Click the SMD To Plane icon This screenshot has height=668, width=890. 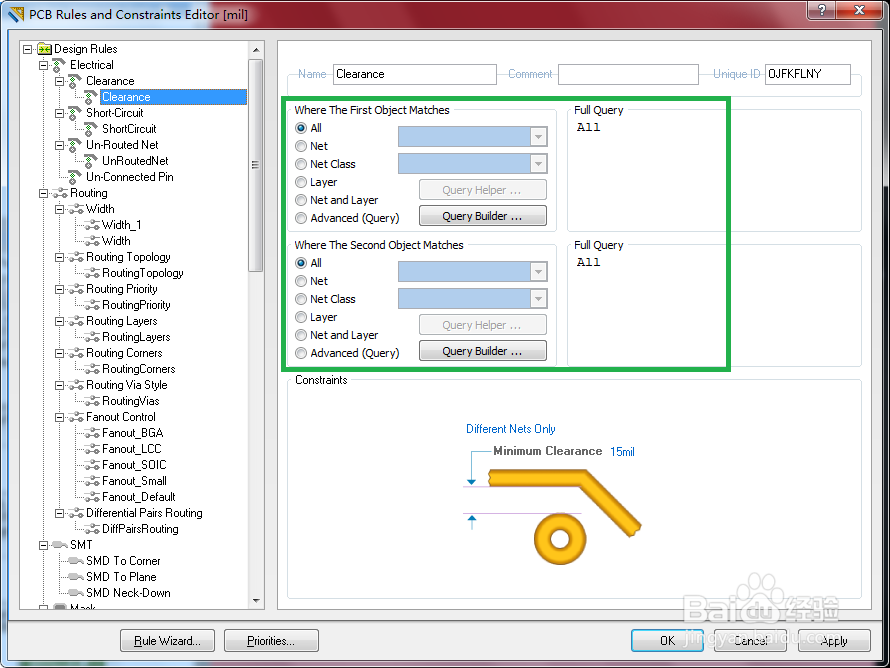point(76,577)
